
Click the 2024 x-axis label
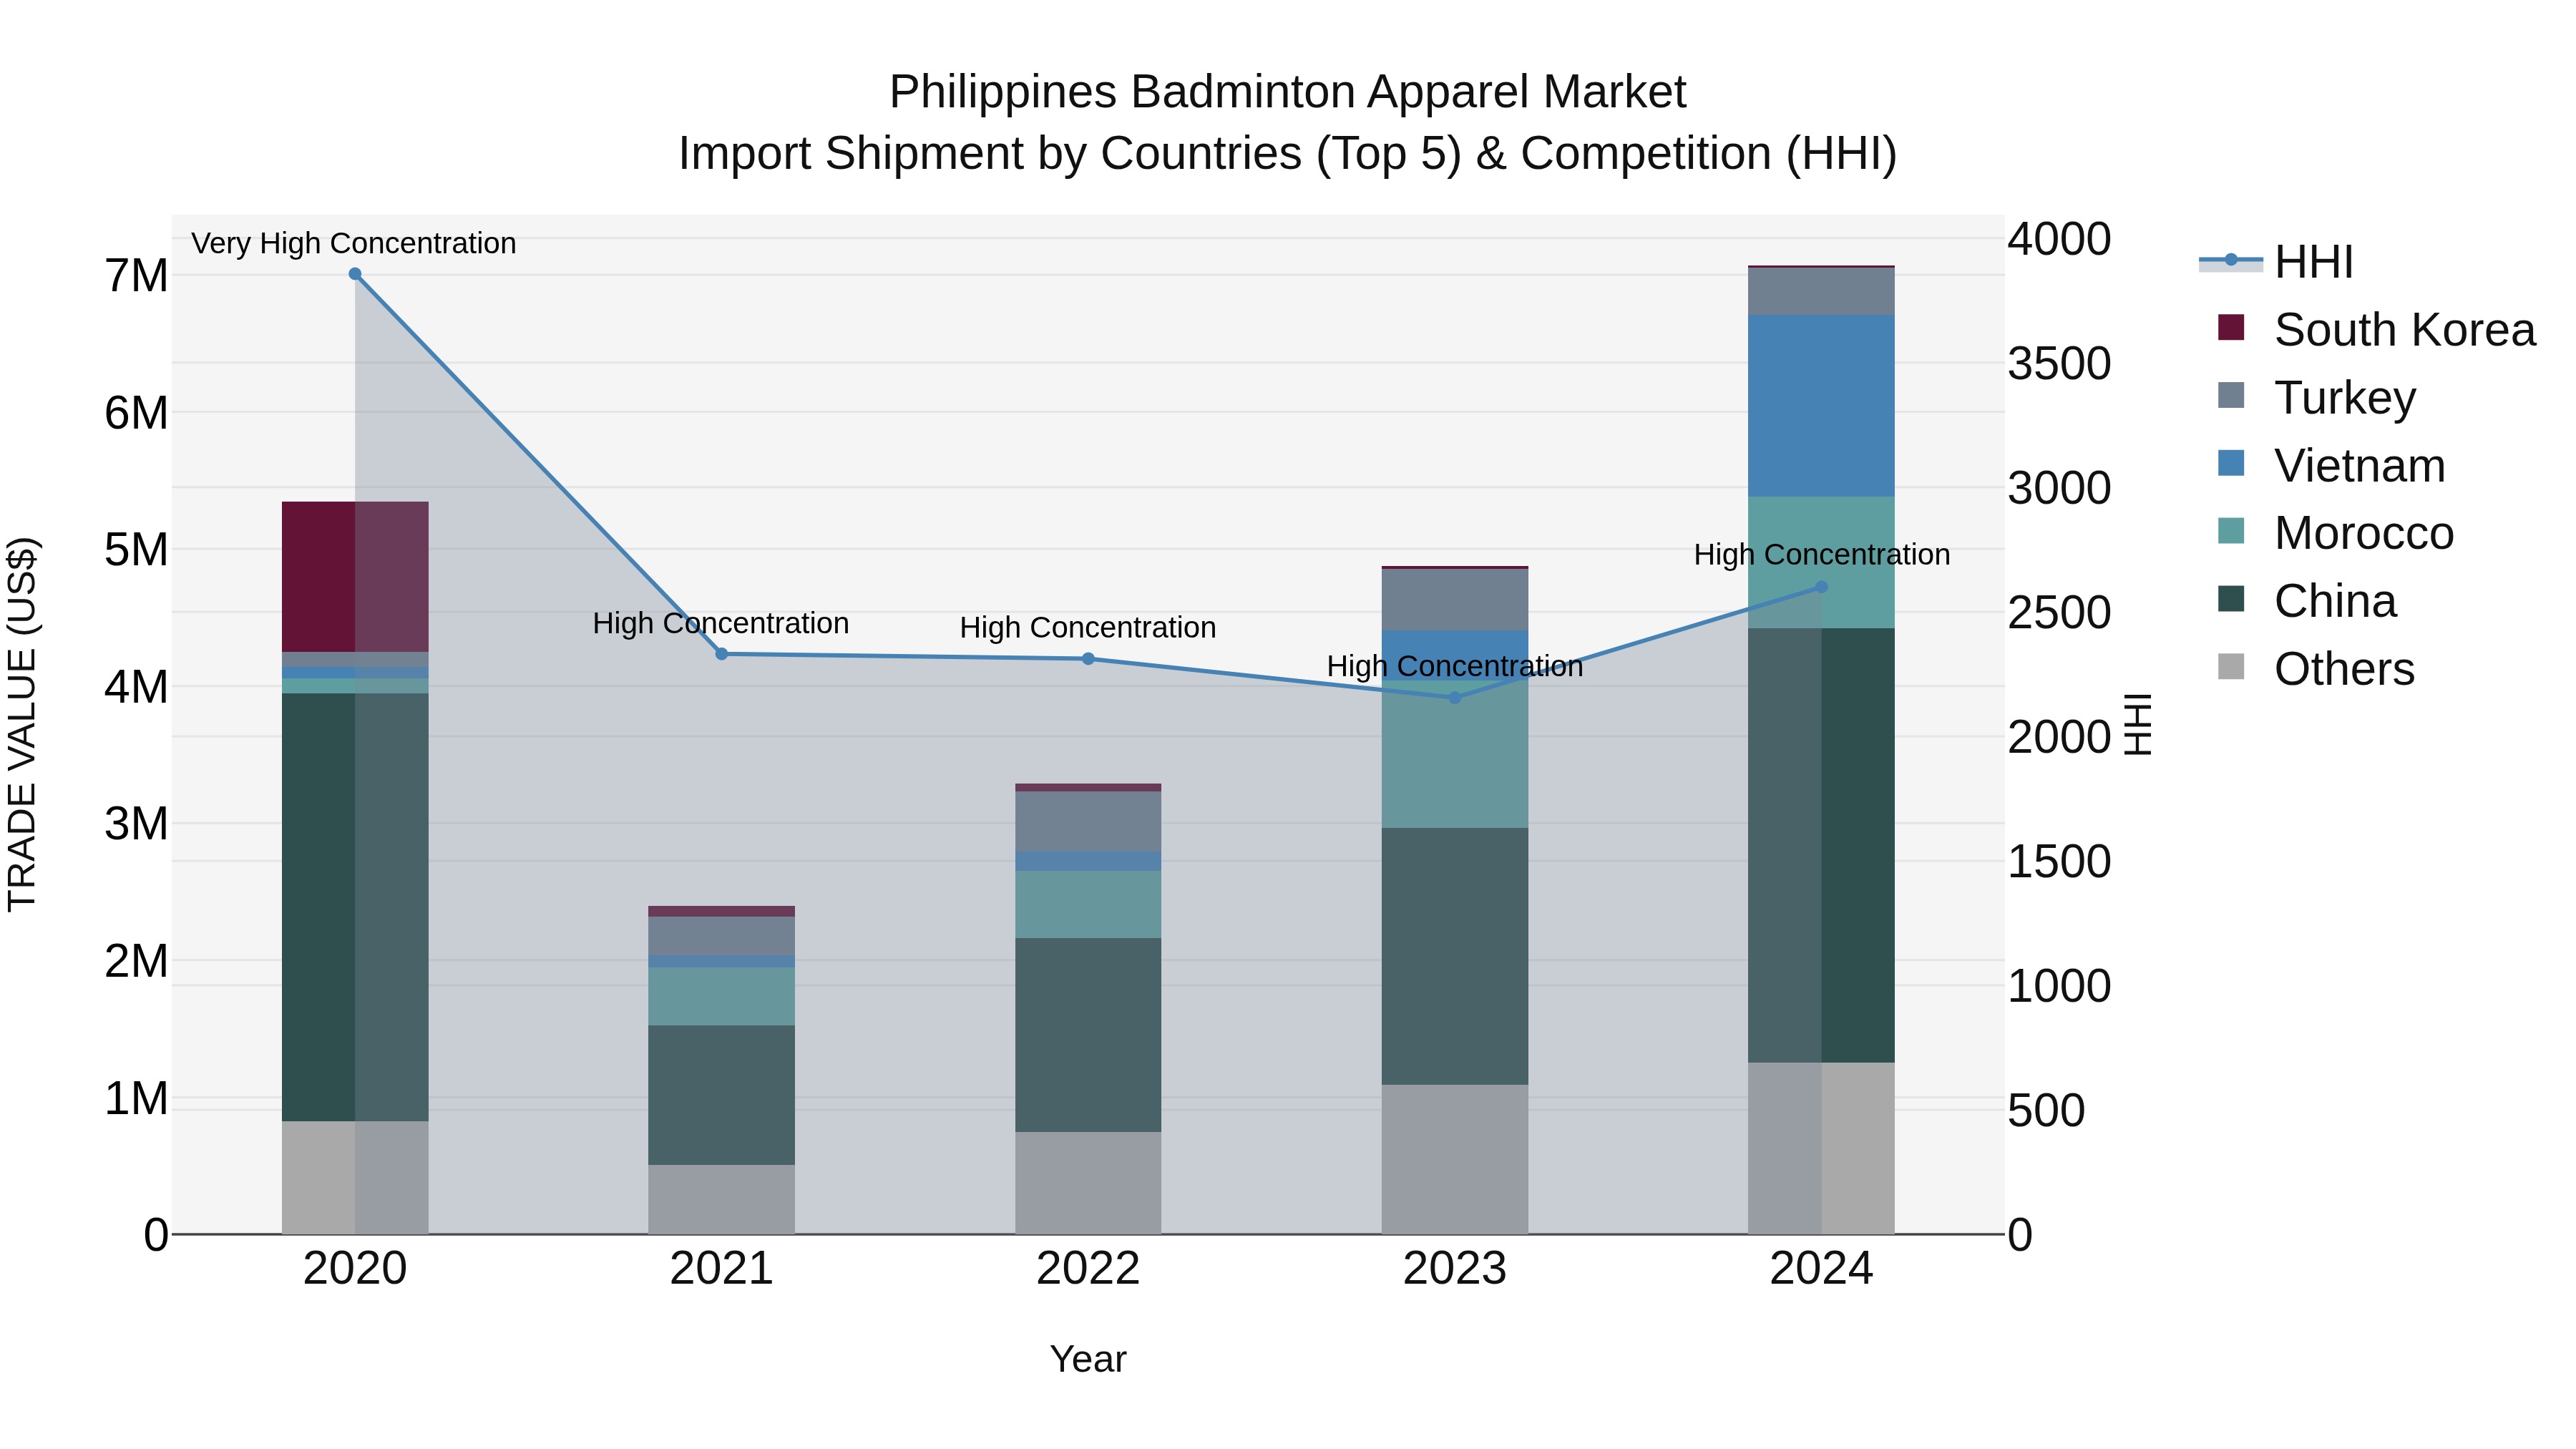point(1821,1269)
